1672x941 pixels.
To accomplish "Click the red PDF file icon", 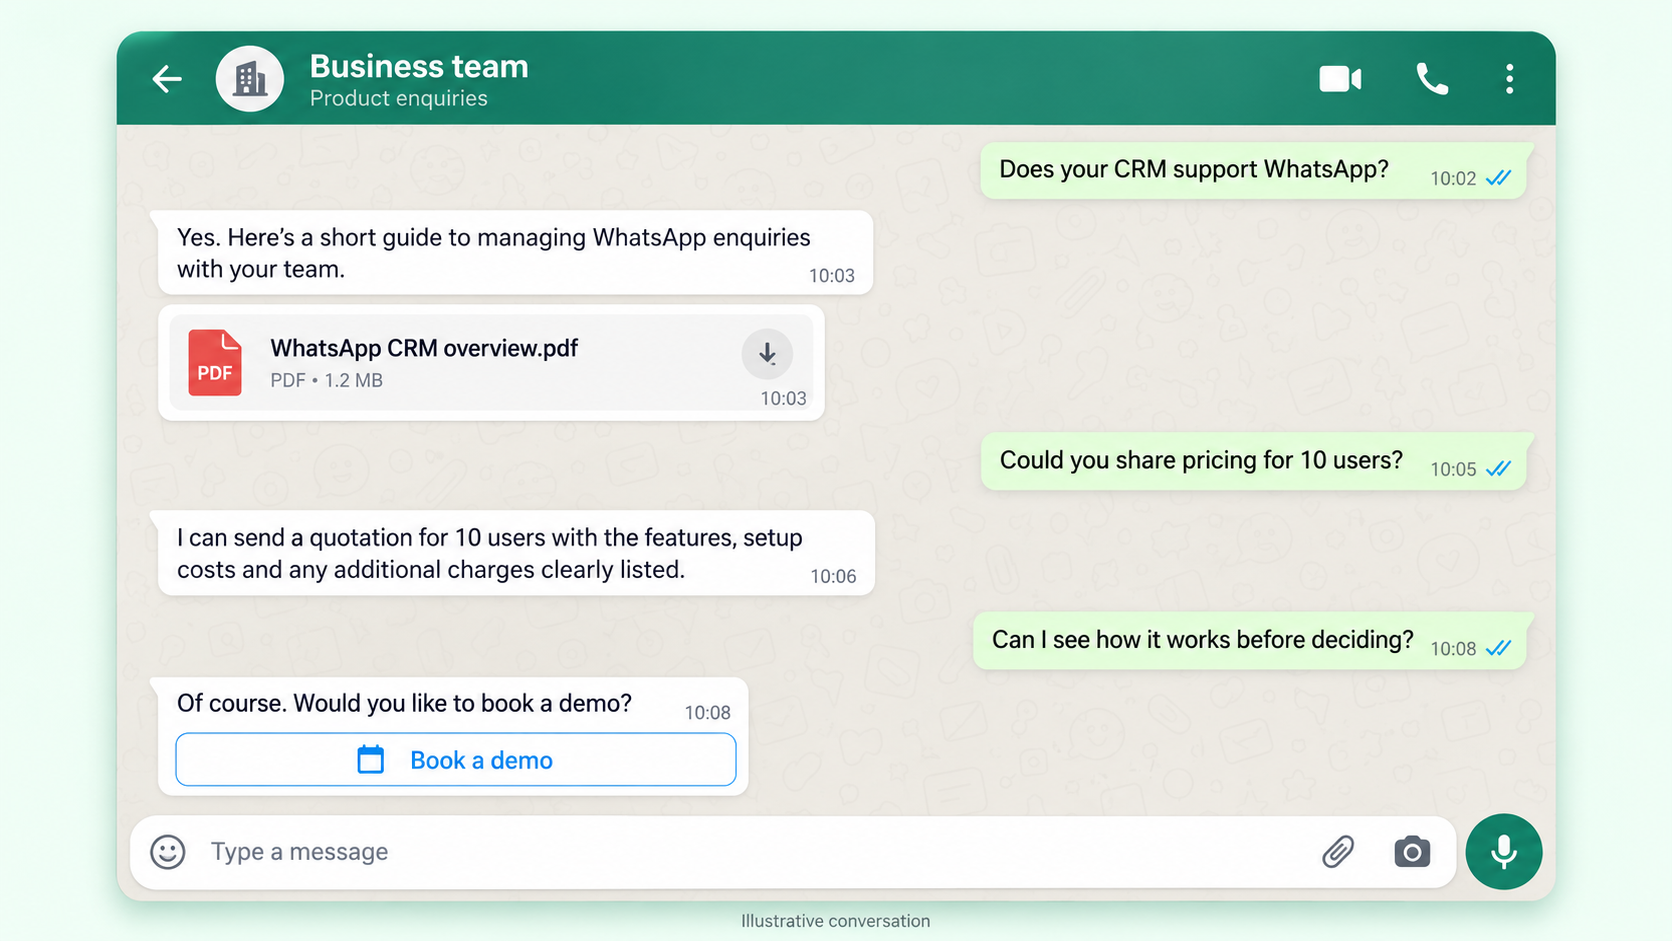I will (x=215, y=363).
